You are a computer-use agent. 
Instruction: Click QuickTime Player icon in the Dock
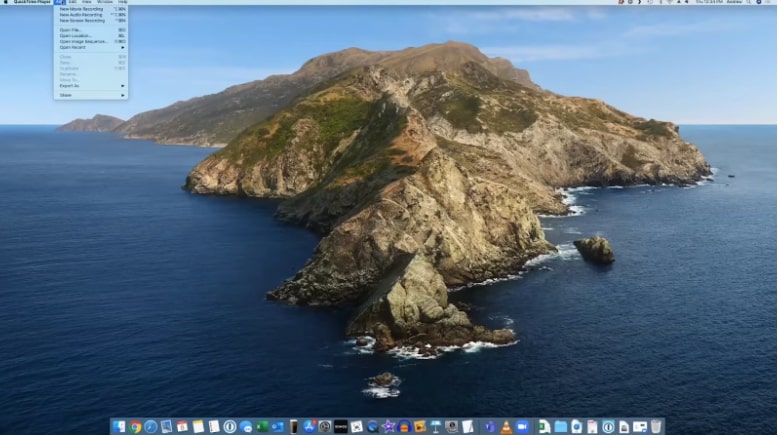click(373, 427)
